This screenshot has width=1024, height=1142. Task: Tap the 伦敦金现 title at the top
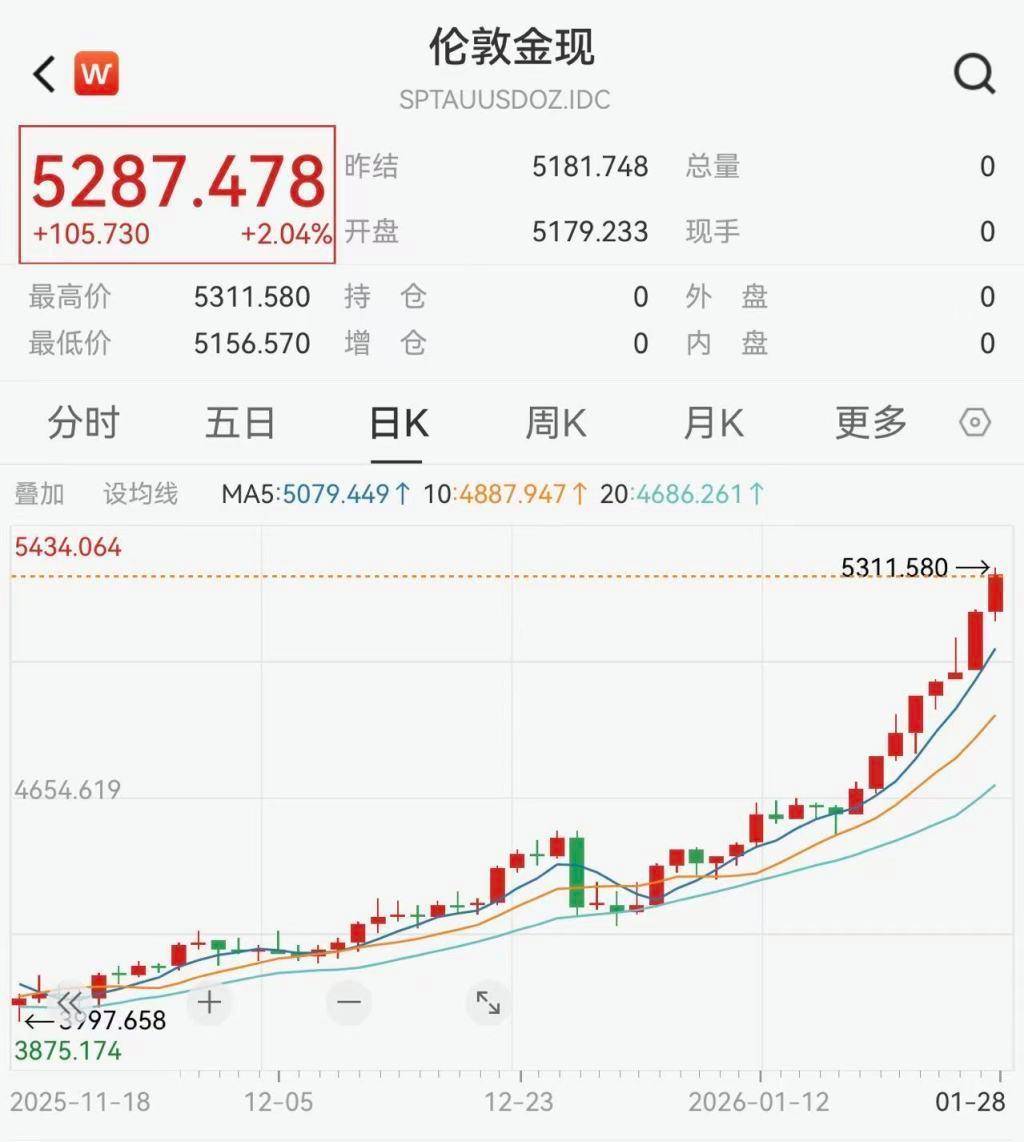pos(511,48)
